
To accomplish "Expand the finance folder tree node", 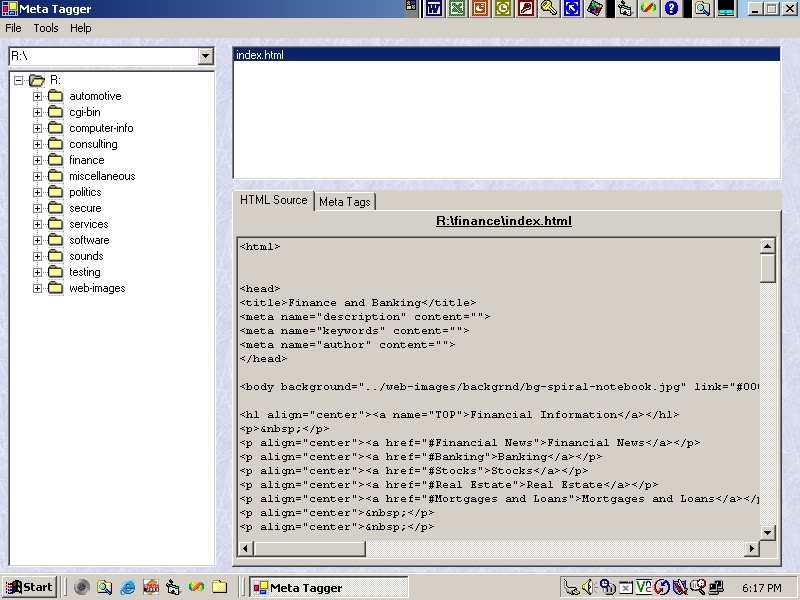I will 38,160.
